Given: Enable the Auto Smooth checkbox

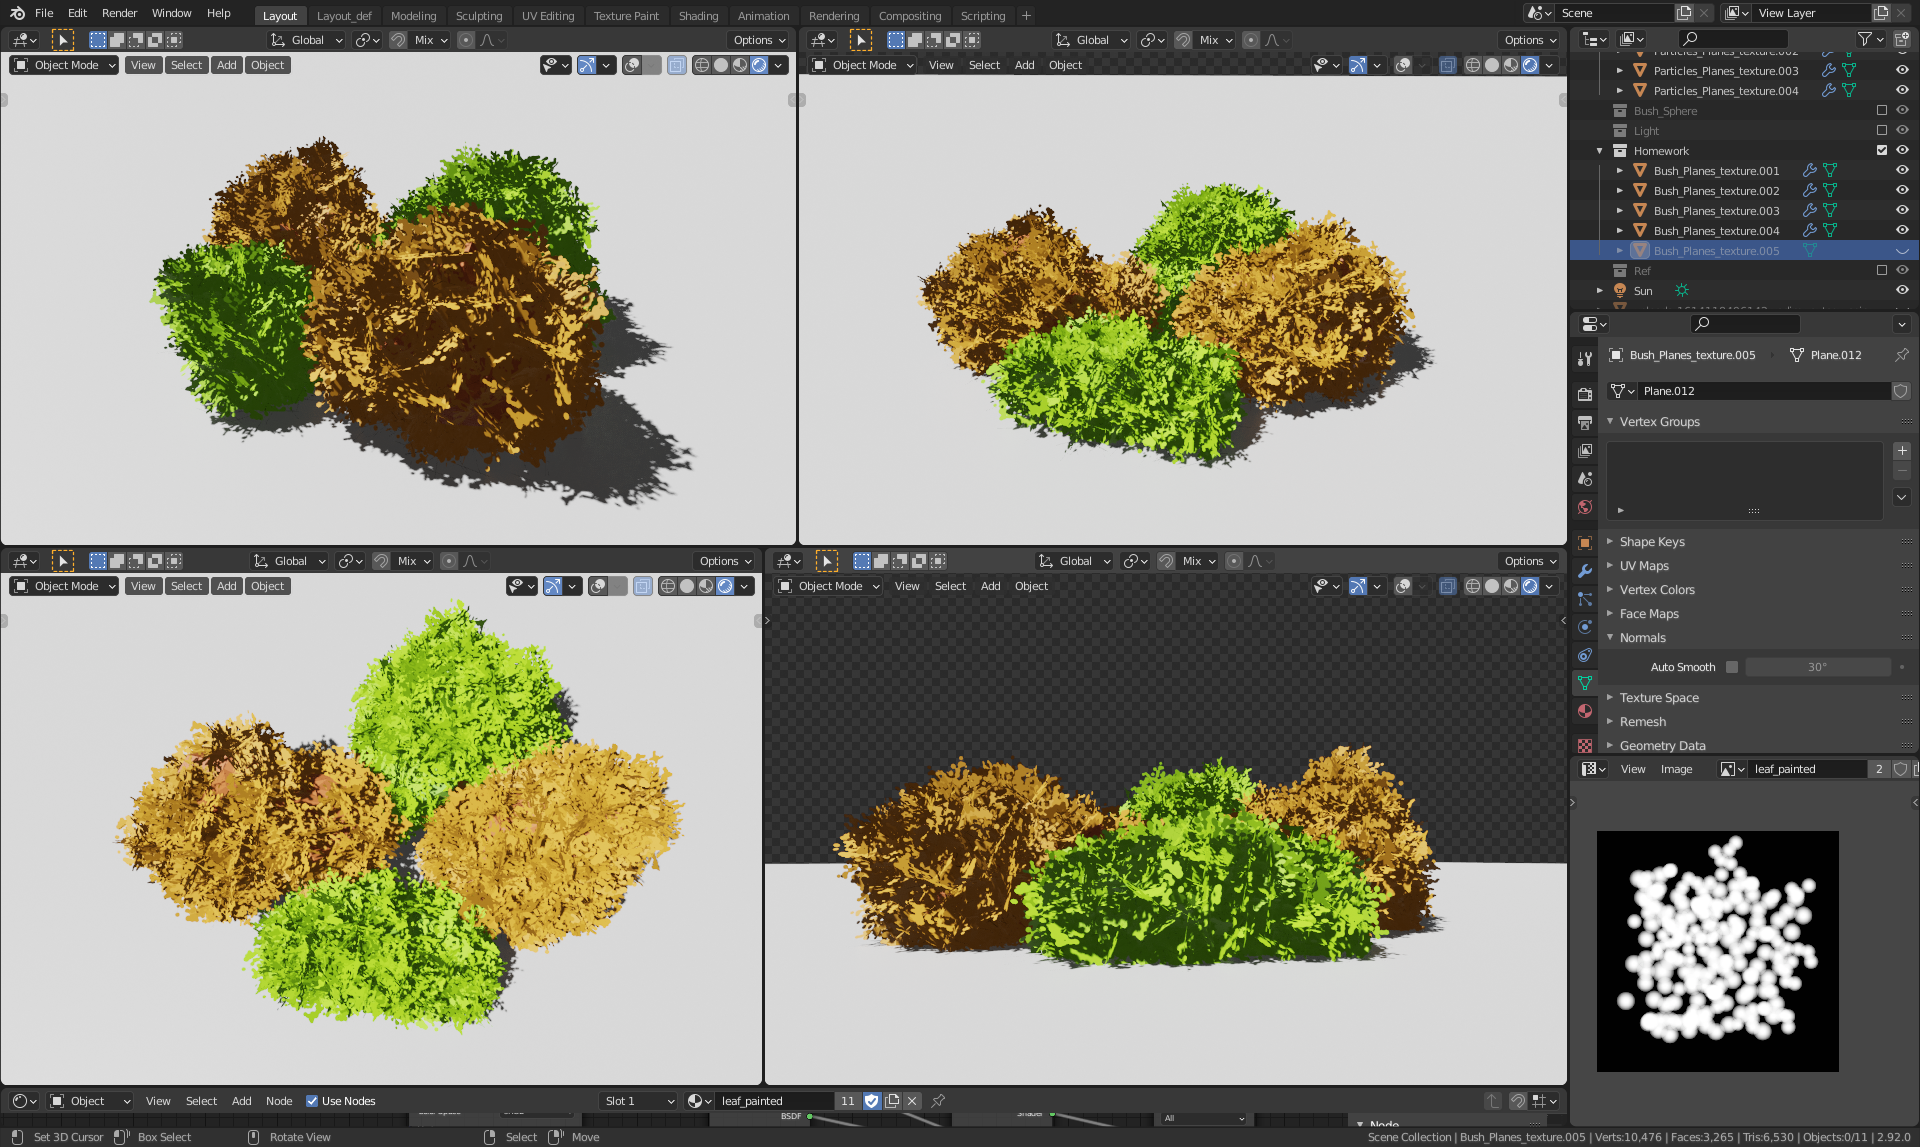Looking at the screenshot, I should [x=1732, y=667].
